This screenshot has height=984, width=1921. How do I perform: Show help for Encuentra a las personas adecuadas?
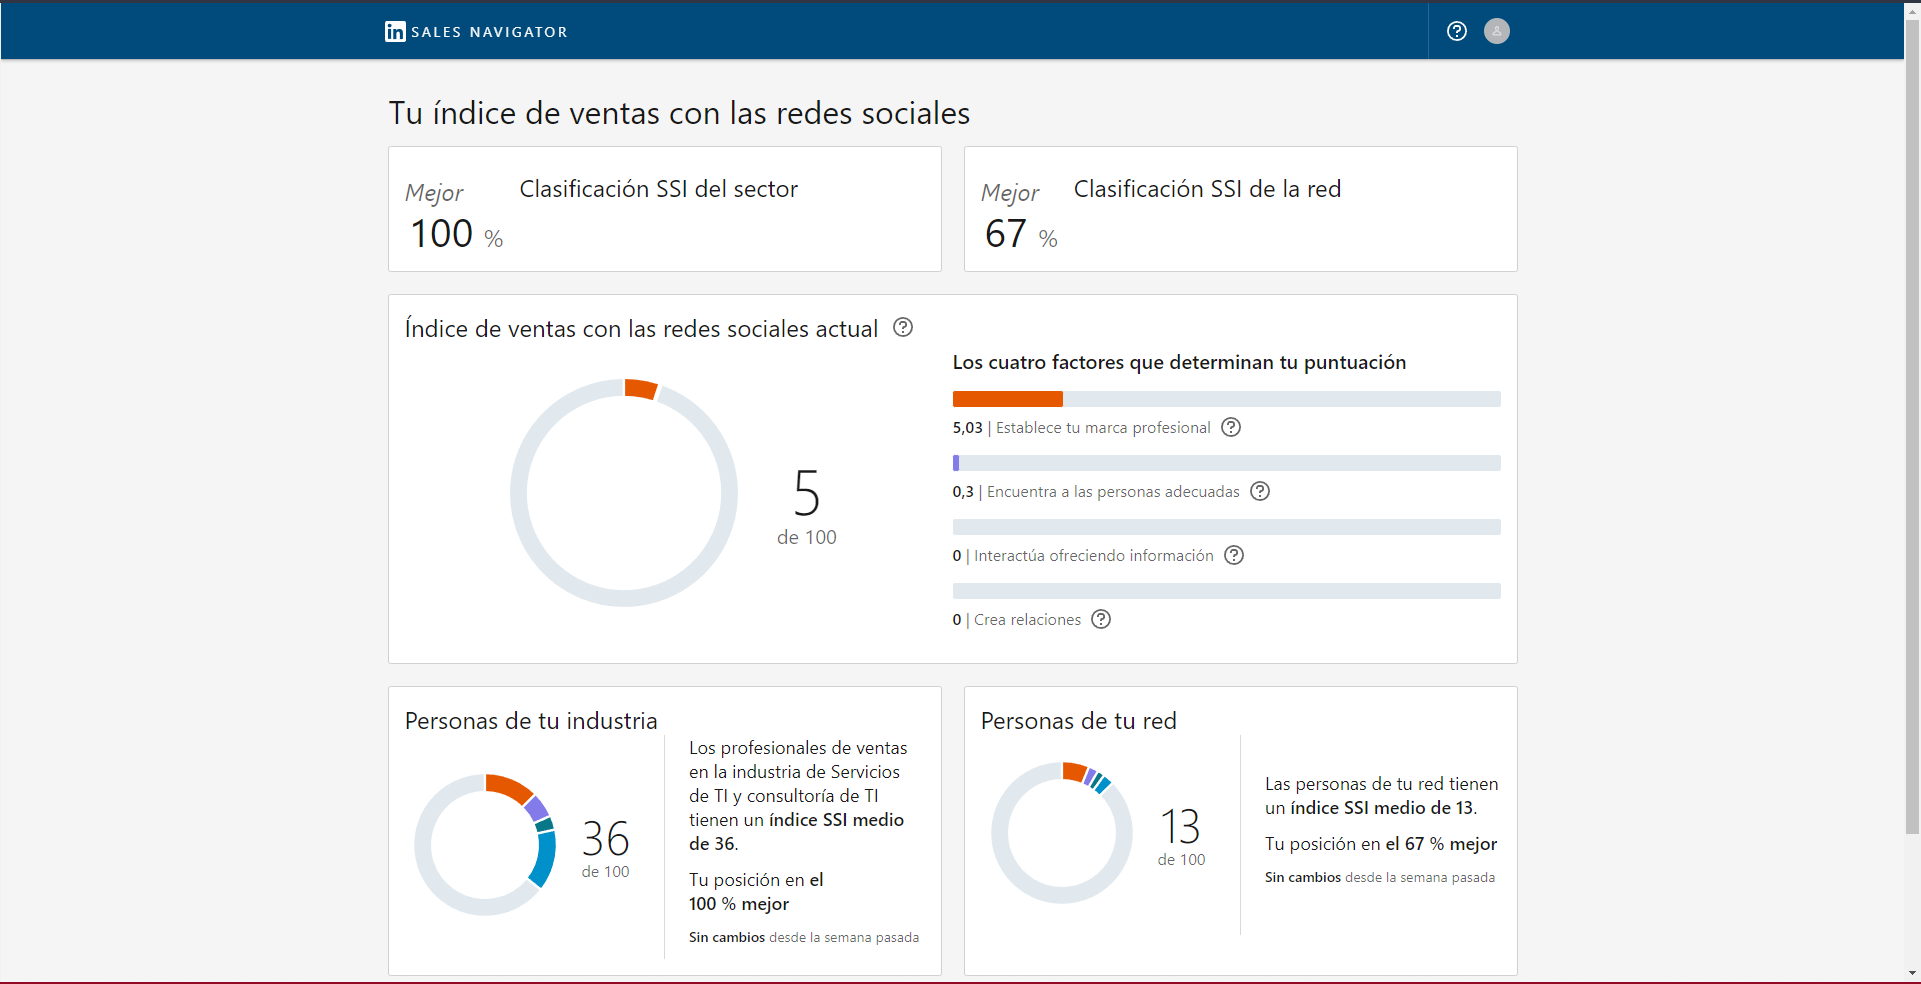coord(1261,491)
